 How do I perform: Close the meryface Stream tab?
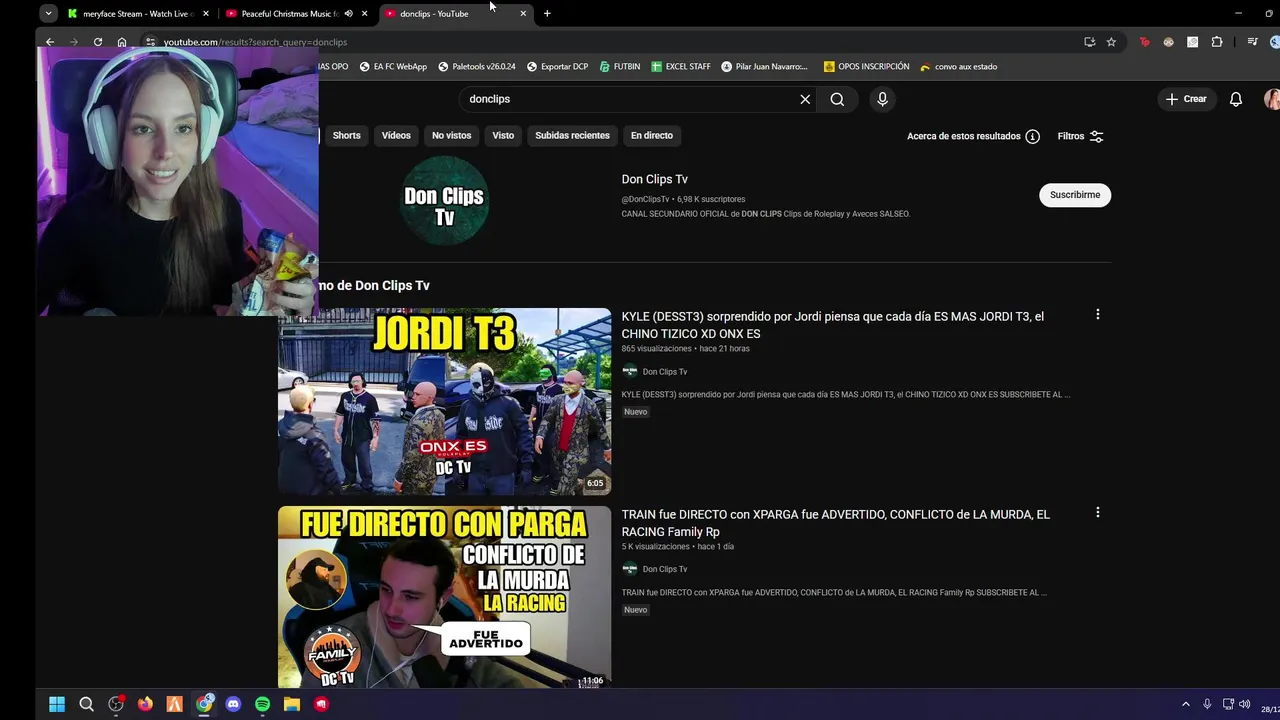click(x=206, y=14)
